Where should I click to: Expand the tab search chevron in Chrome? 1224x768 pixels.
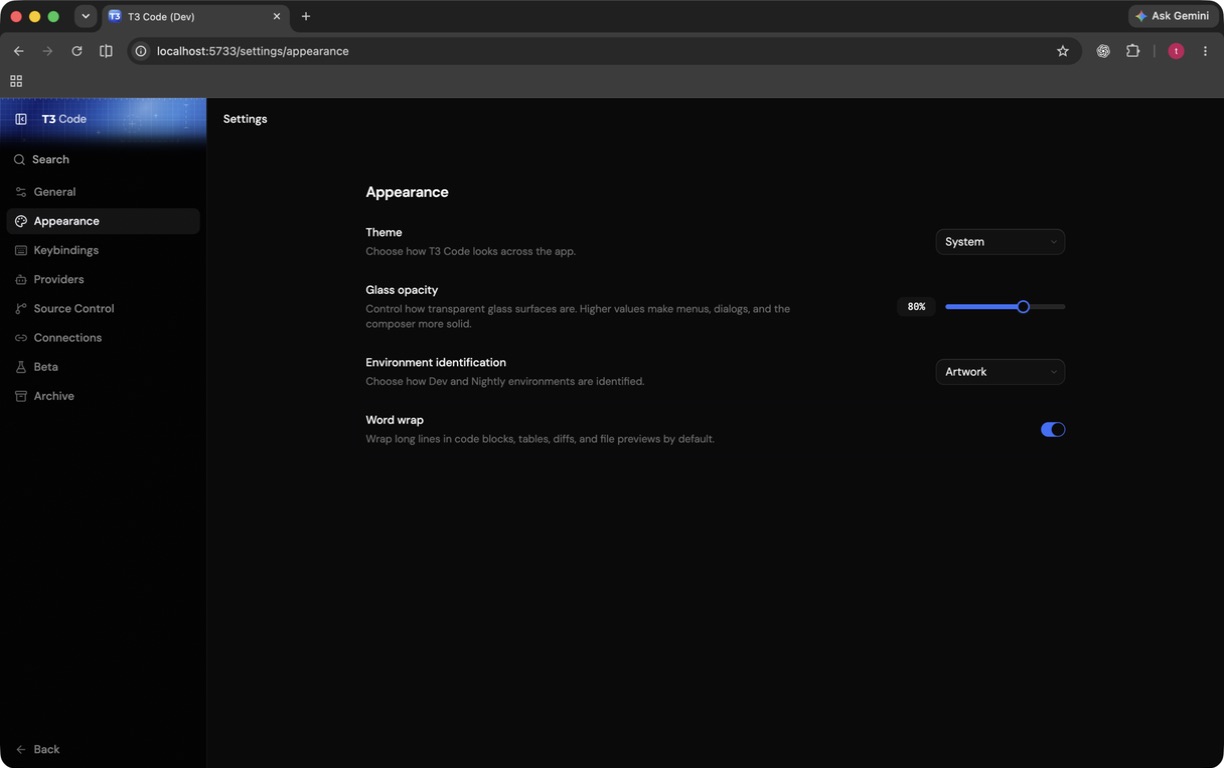tap(85, 16)
